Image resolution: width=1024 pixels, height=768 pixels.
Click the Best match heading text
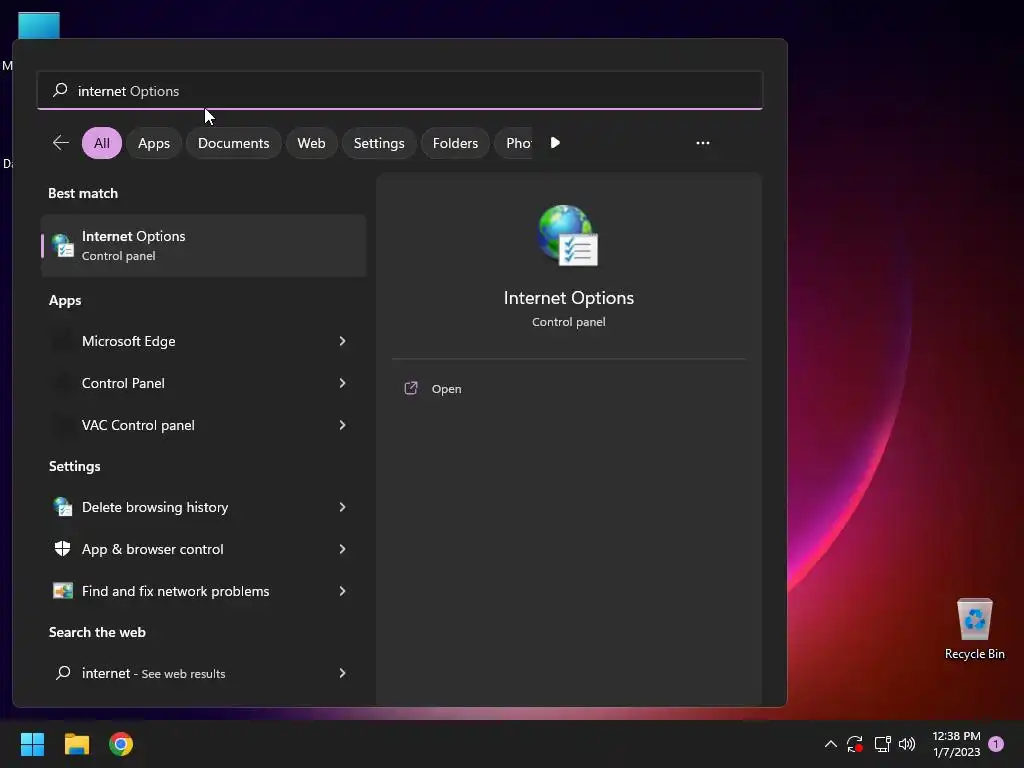[x=83, y=193]
